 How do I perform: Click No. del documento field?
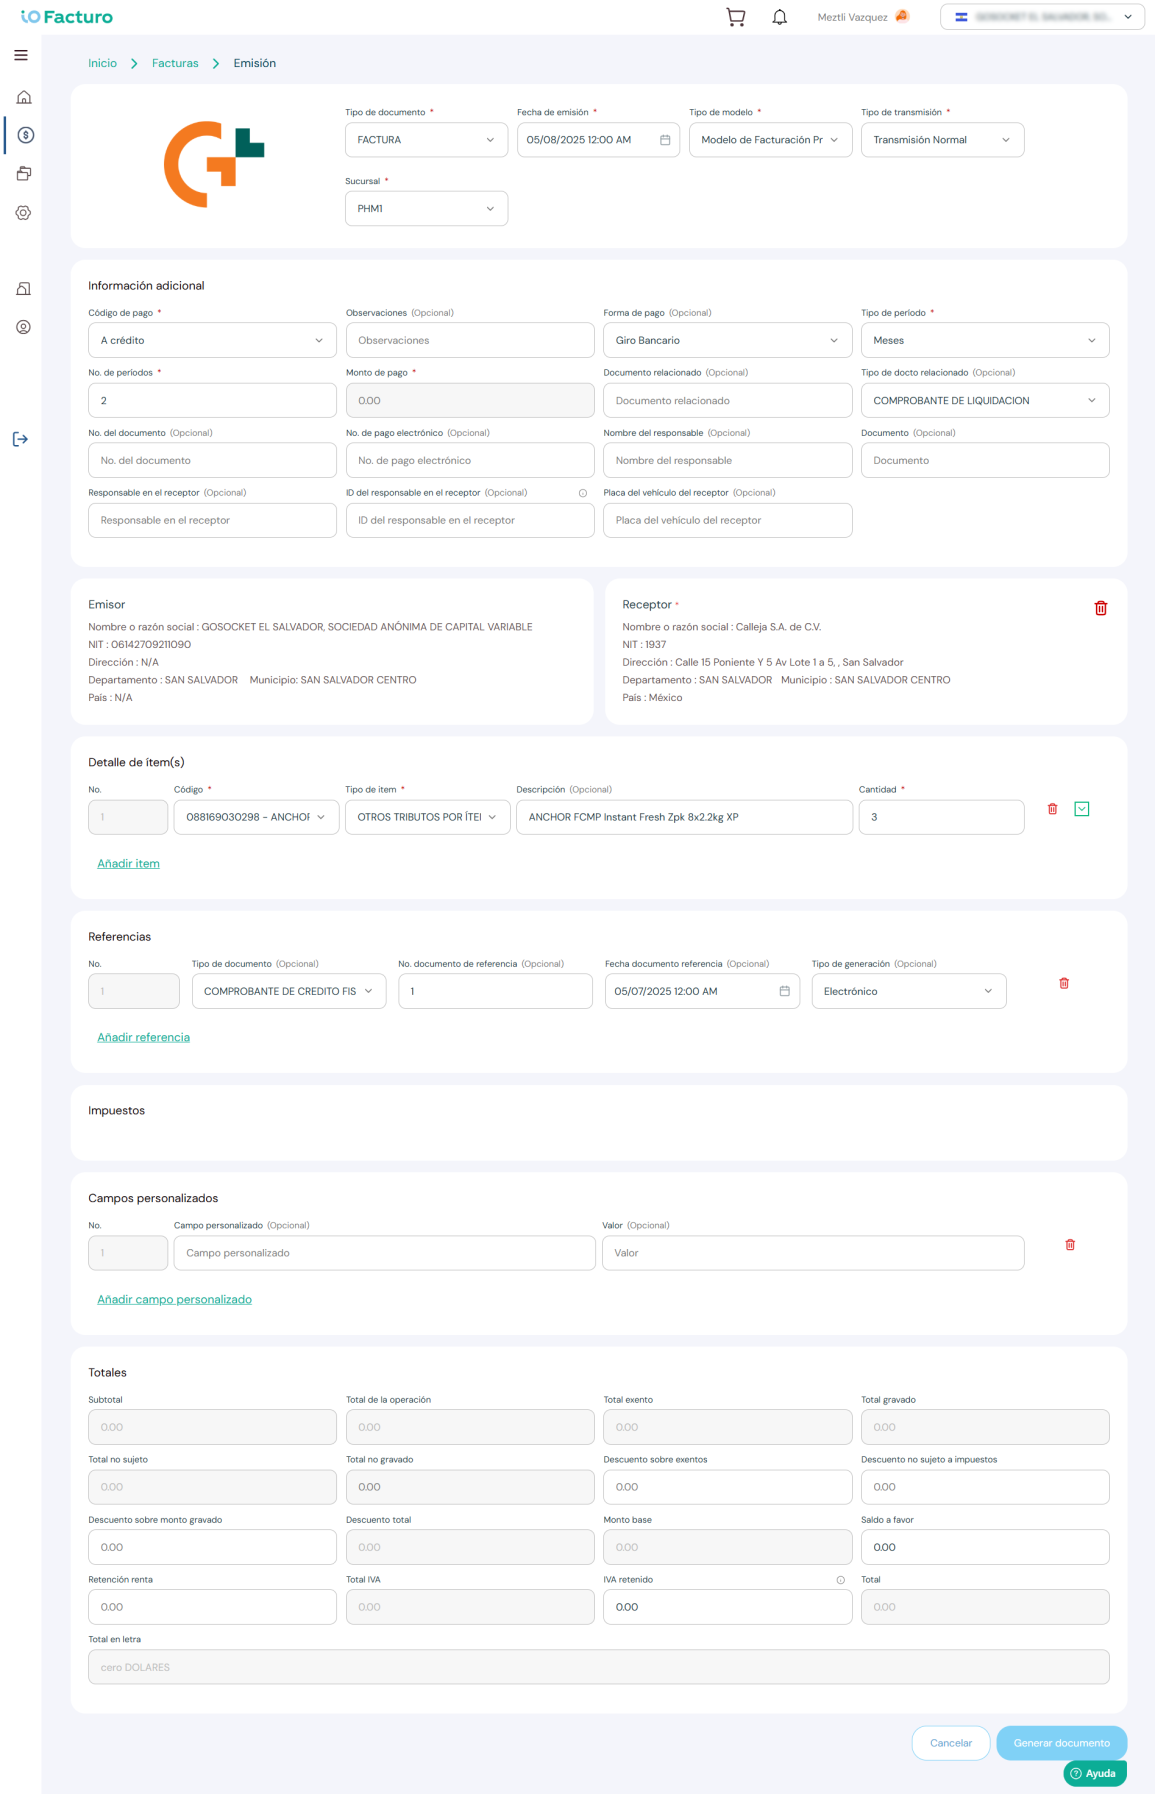pyautogui.click(x=212, y=460)
